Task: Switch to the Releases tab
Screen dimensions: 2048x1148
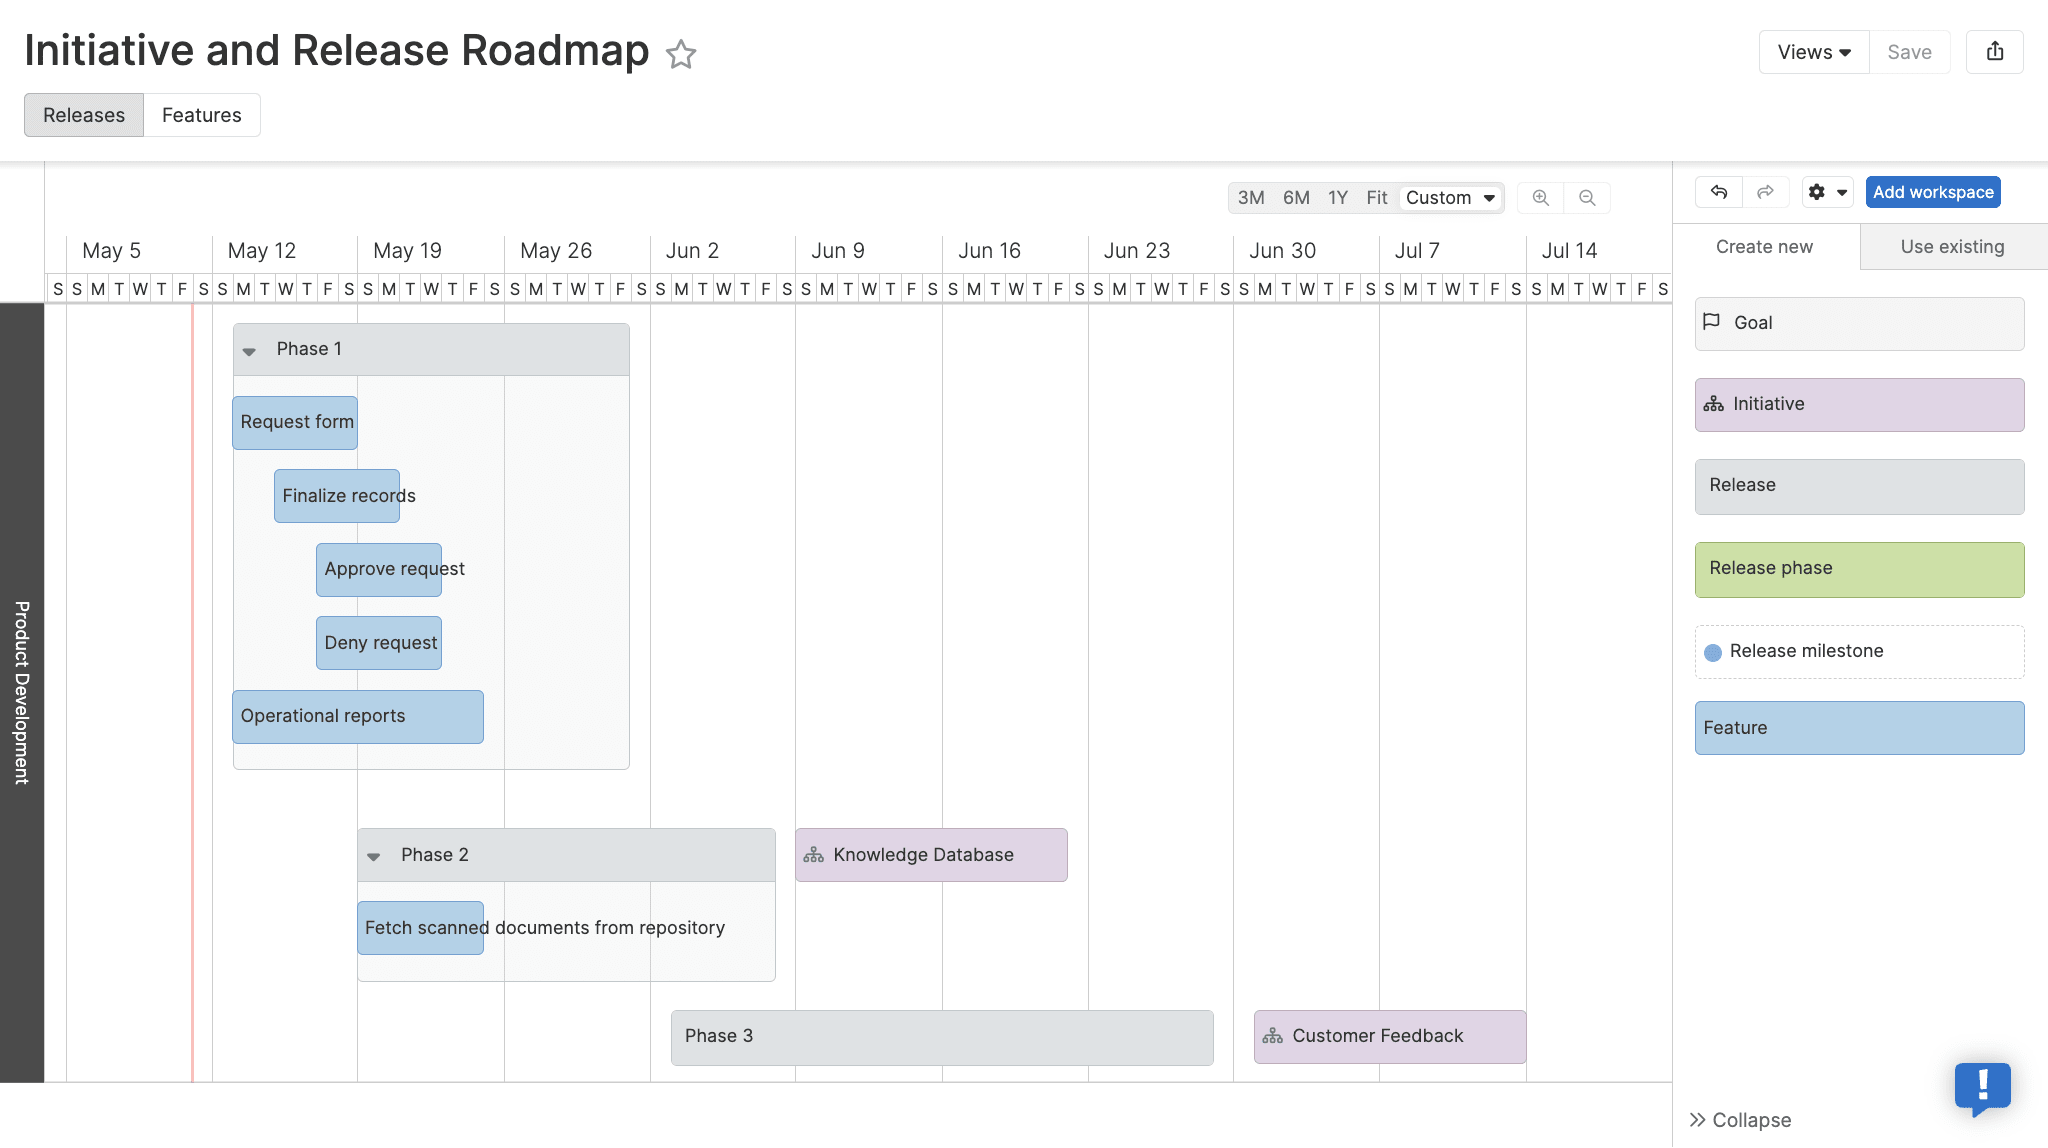Action: point(84,114)
